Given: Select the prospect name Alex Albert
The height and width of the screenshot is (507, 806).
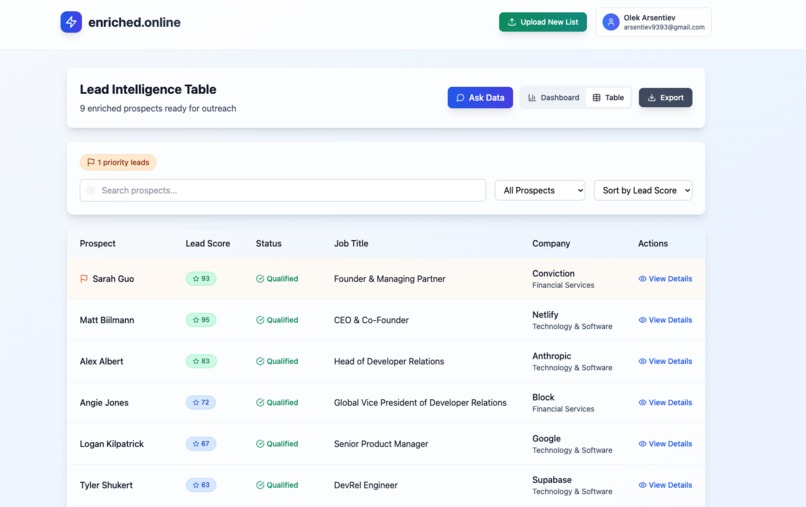Looking at the screenshot, I should (x=101, y=361).
